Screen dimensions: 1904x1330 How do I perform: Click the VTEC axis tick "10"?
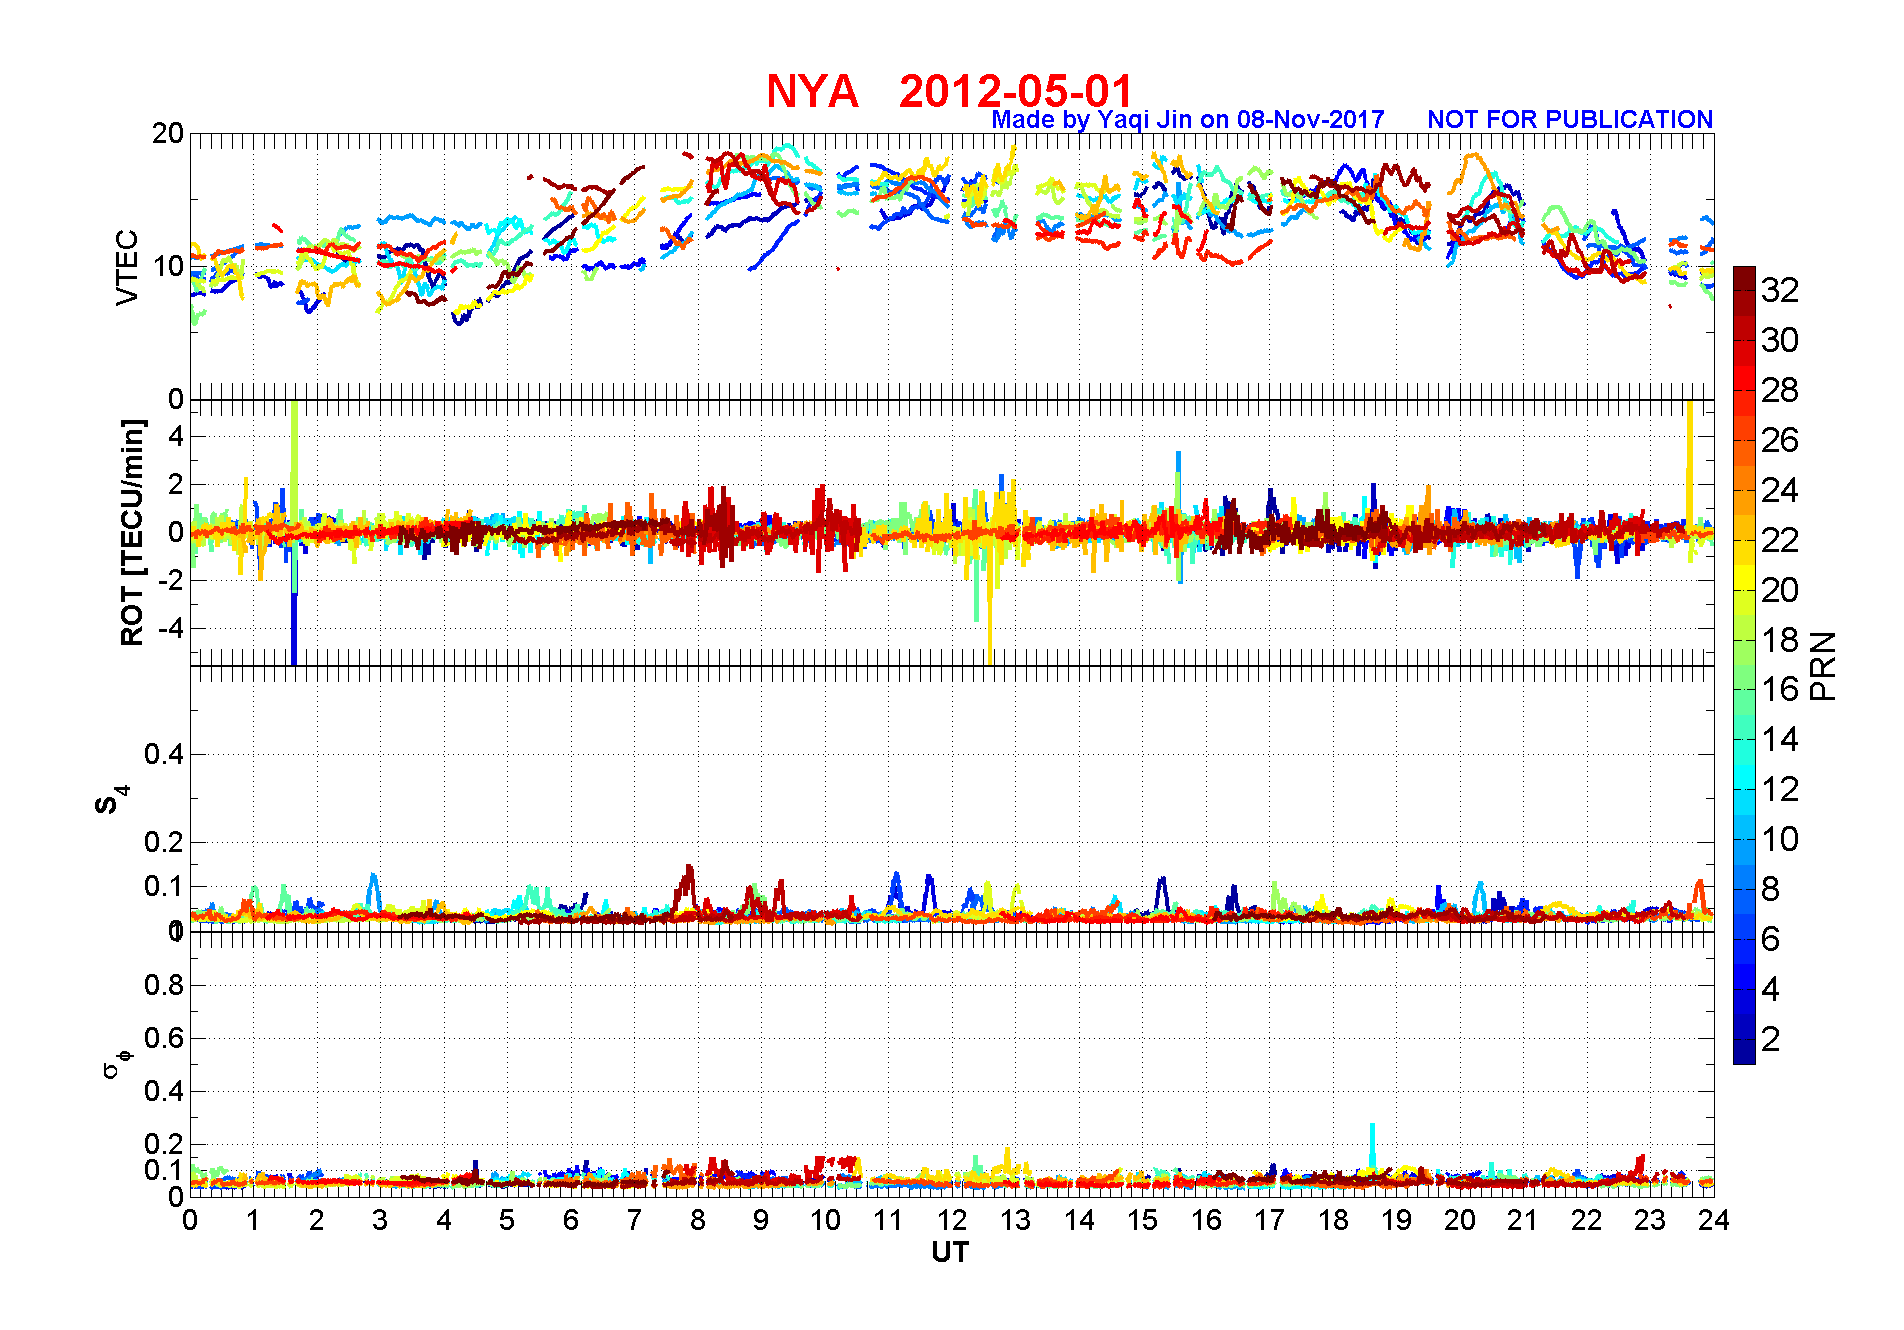(168, 266)
